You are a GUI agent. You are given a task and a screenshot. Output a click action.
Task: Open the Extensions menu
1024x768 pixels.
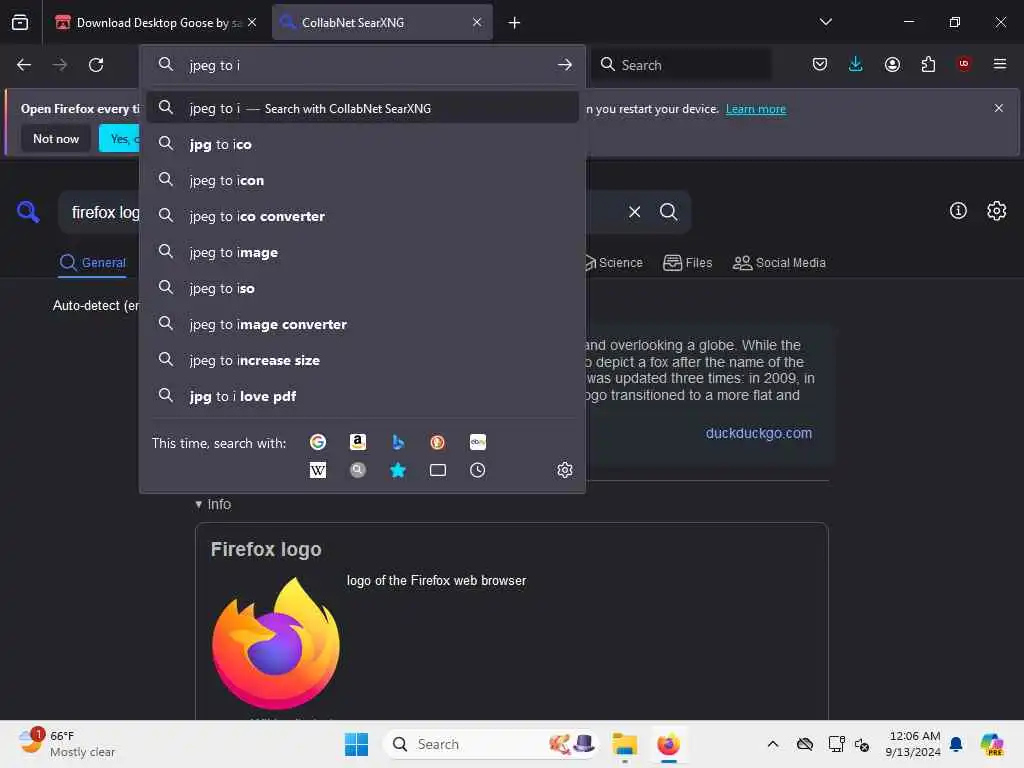point(928,64)
